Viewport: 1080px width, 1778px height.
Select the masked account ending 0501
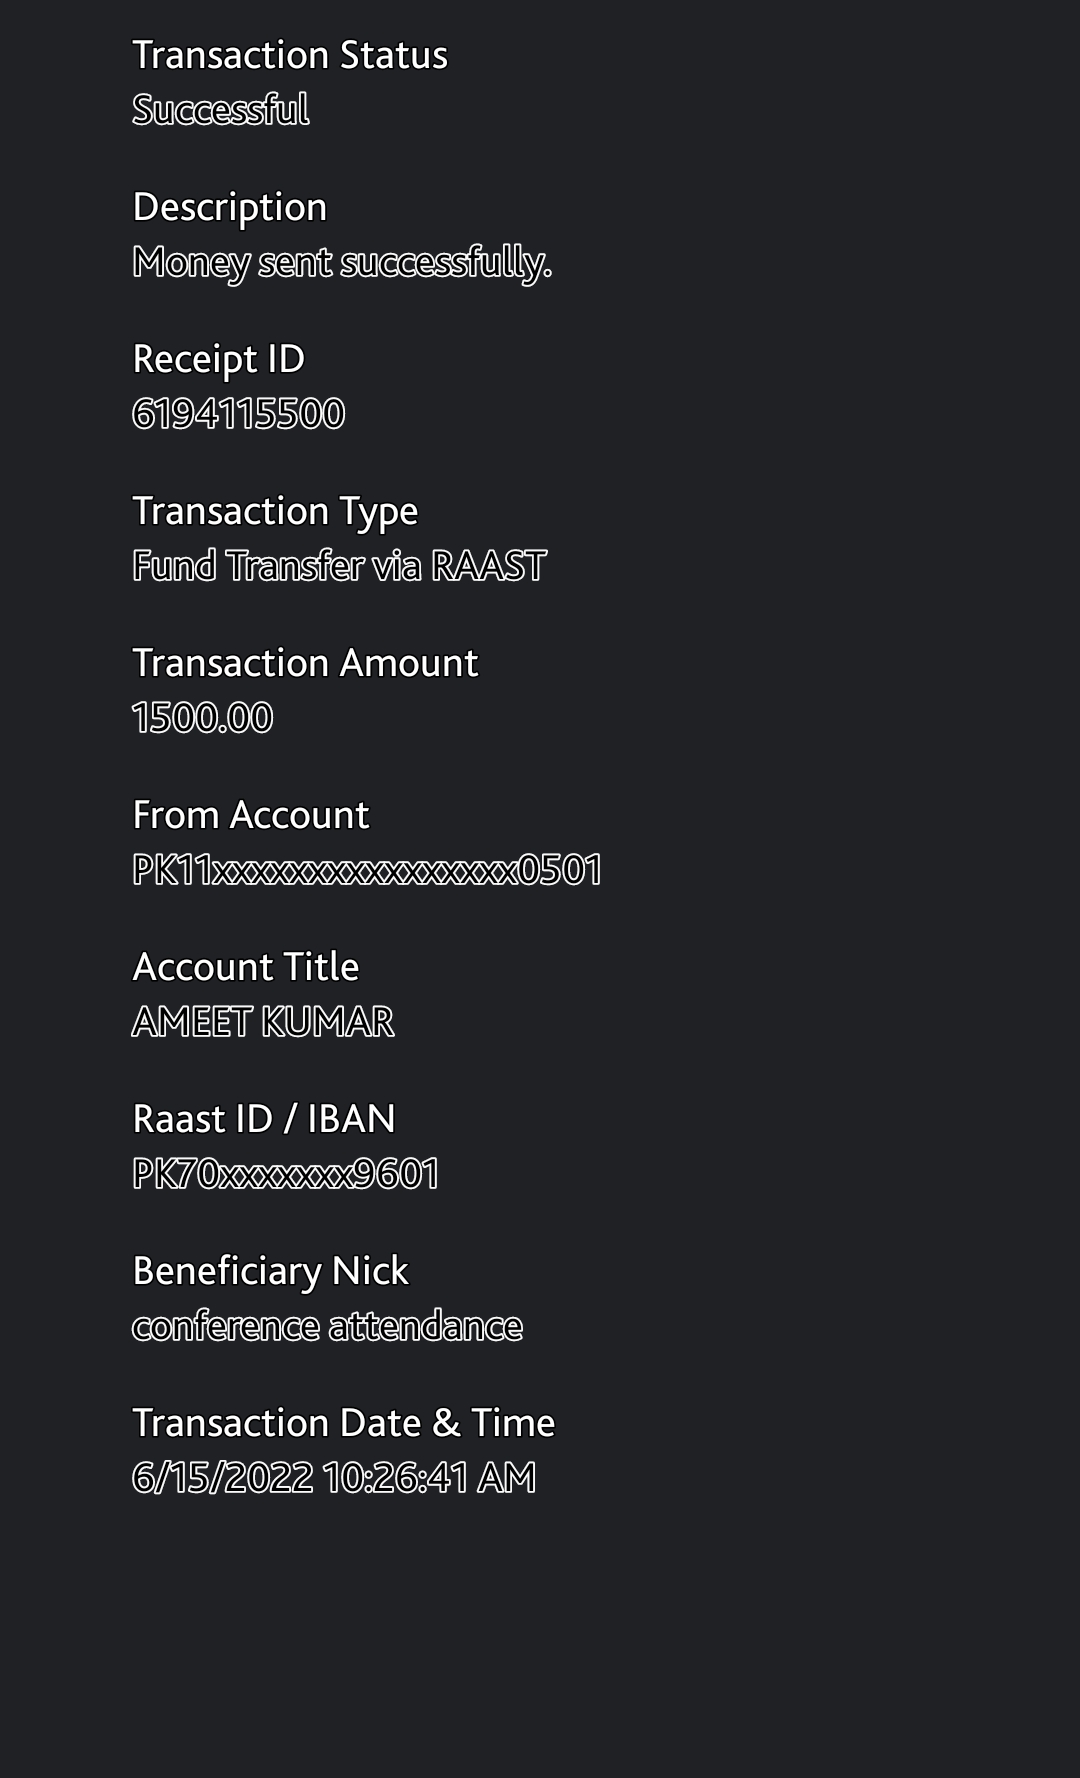click(x=367, y=870)
